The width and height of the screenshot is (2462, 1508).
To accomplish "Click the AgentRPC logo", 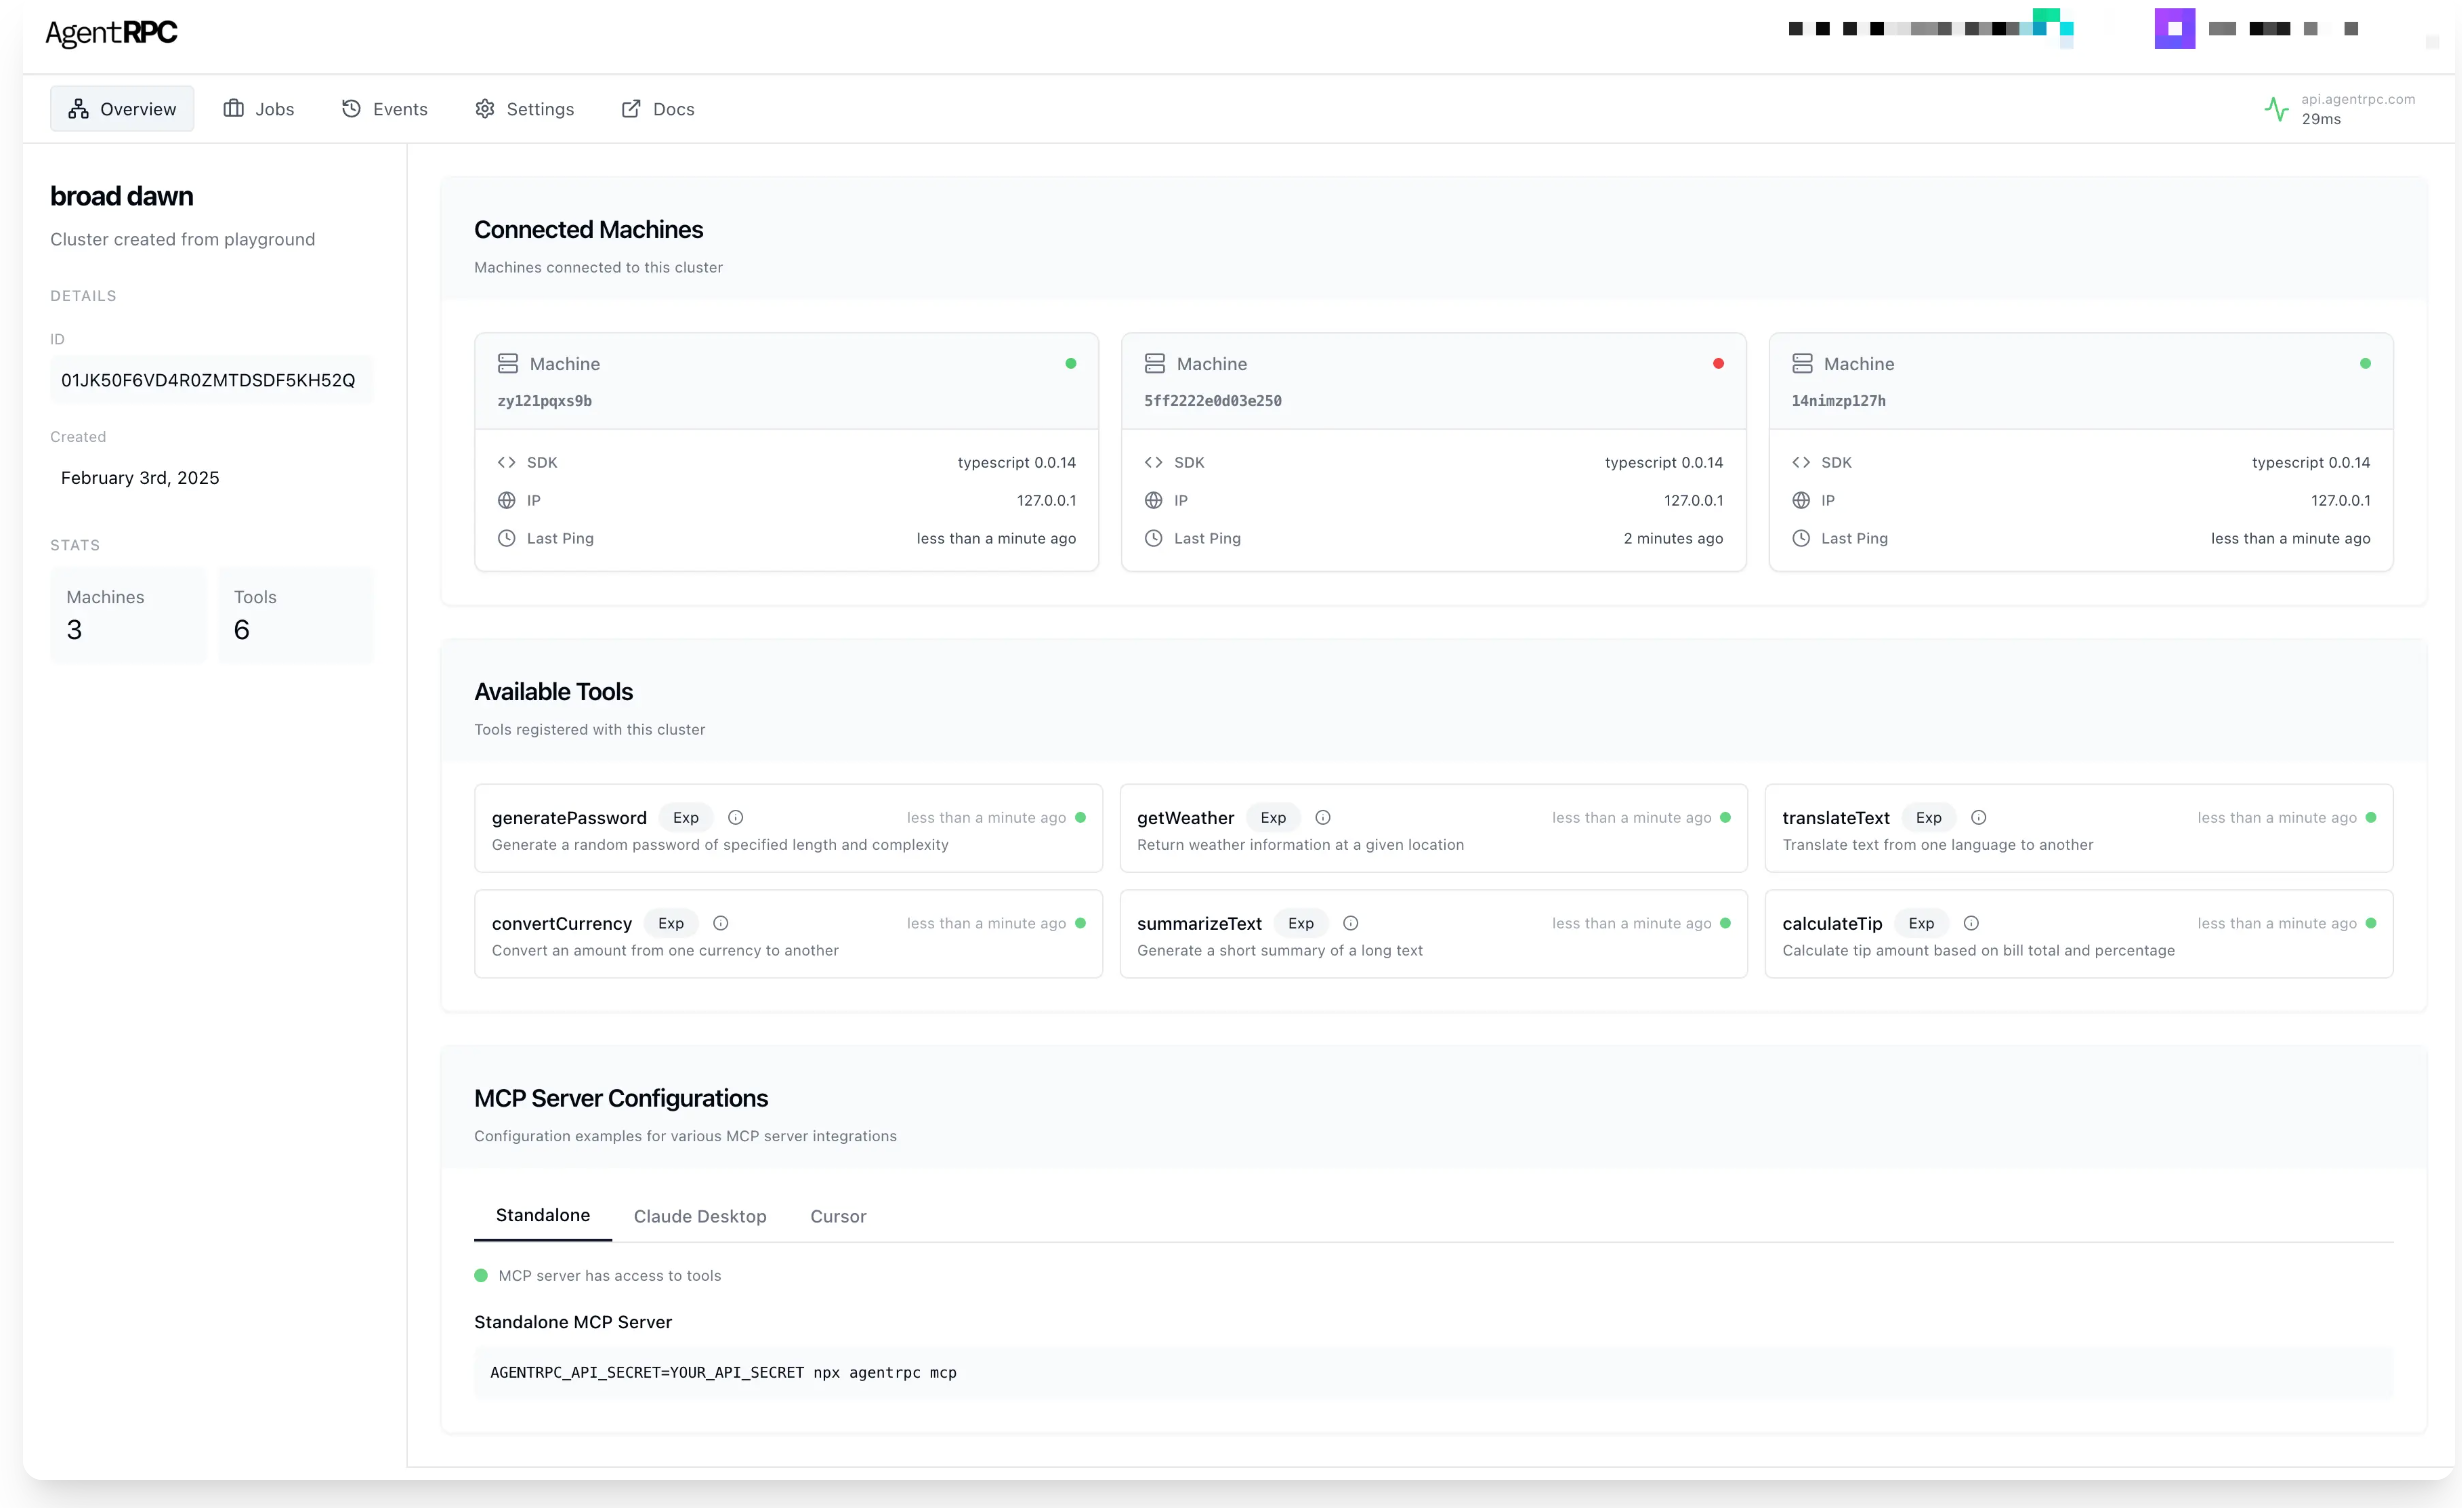I will [111, 33].
